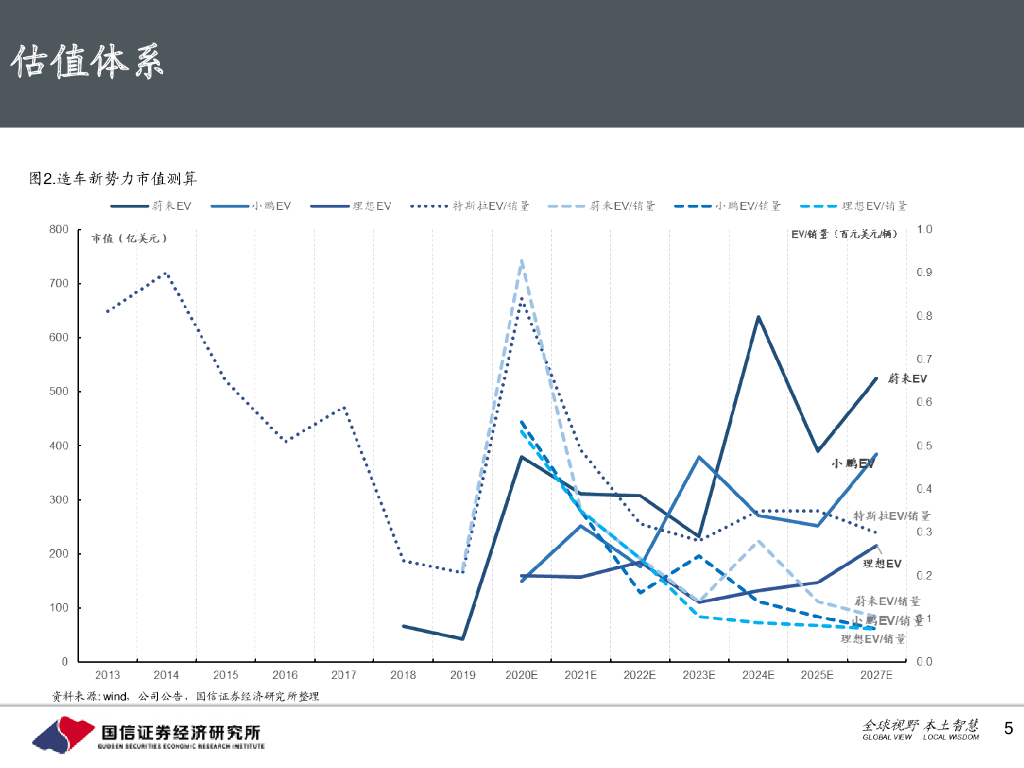1024x768 pixels.
Task: Click the slide title 估值体系
Action: coord(87,63)
